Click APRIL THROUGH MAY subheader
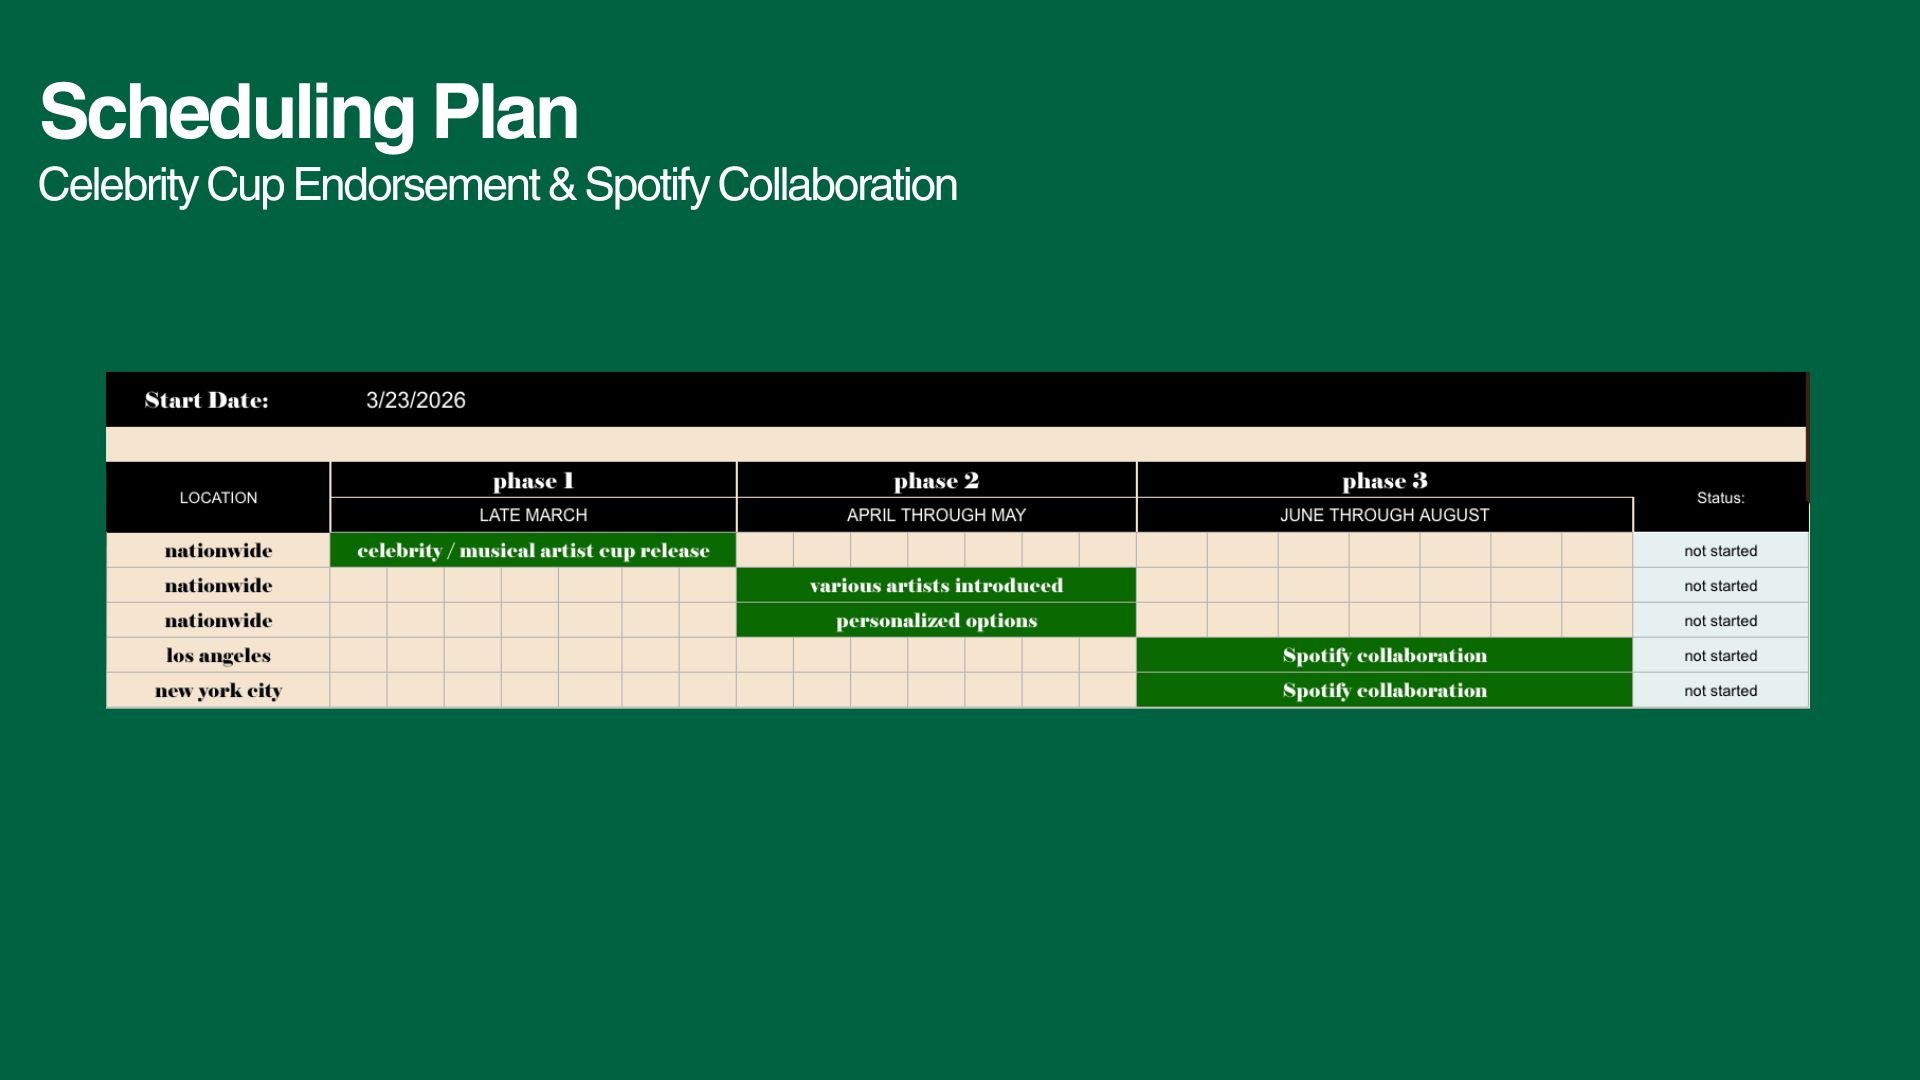Screen dimensions: 1920x1080 click(x=936, y=515)
